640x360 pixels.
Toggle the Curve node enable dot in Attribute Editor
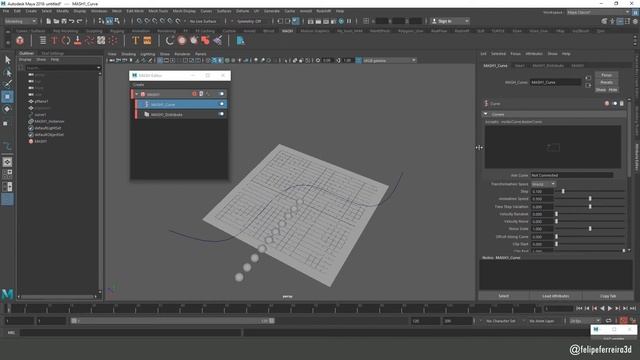615,104
